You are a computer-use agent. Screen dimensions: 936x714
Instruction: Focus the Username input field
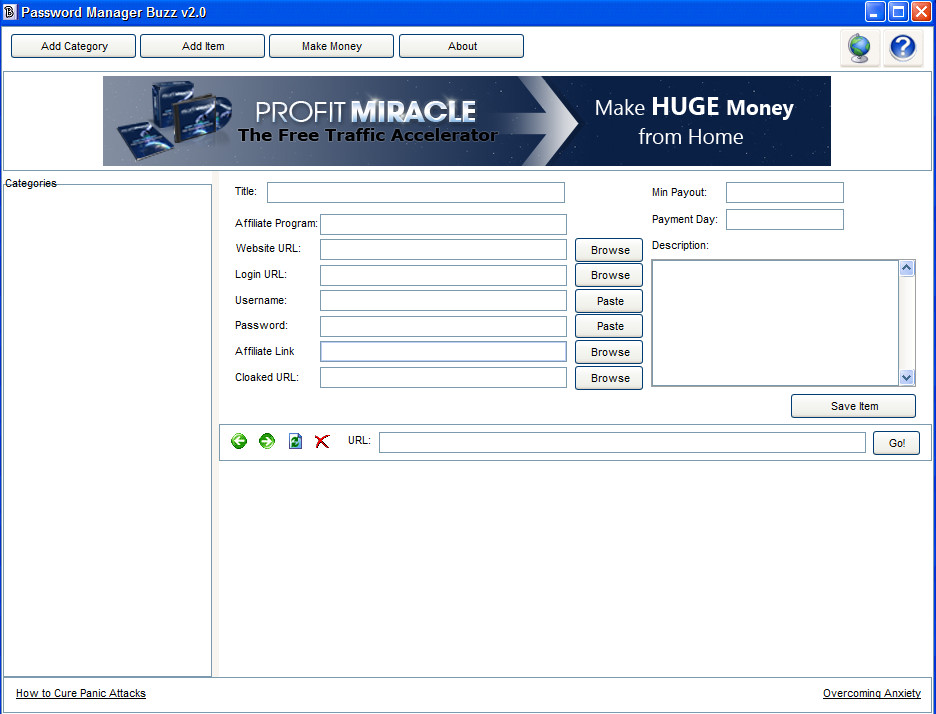[x=443, y=301]
